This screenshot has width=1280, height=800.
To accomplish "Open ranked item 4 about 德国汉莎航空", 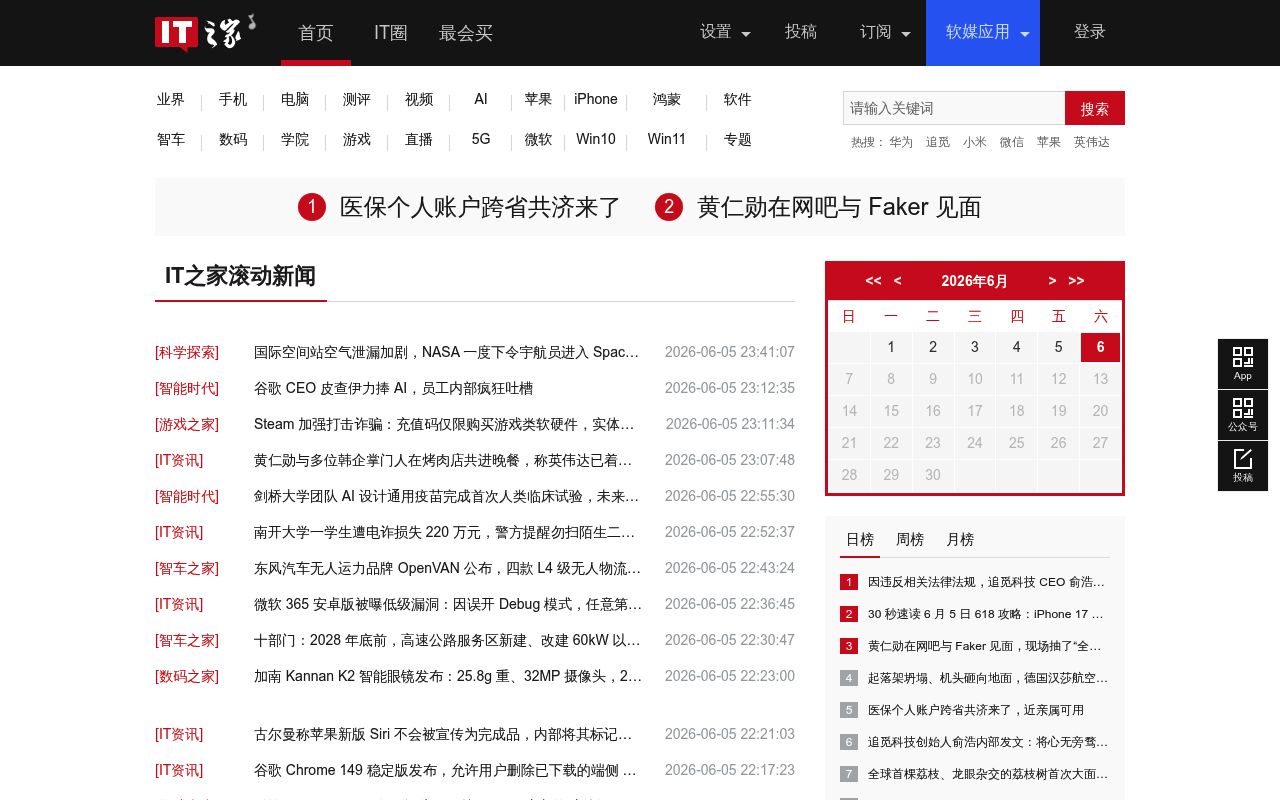I will pos(987,678).
